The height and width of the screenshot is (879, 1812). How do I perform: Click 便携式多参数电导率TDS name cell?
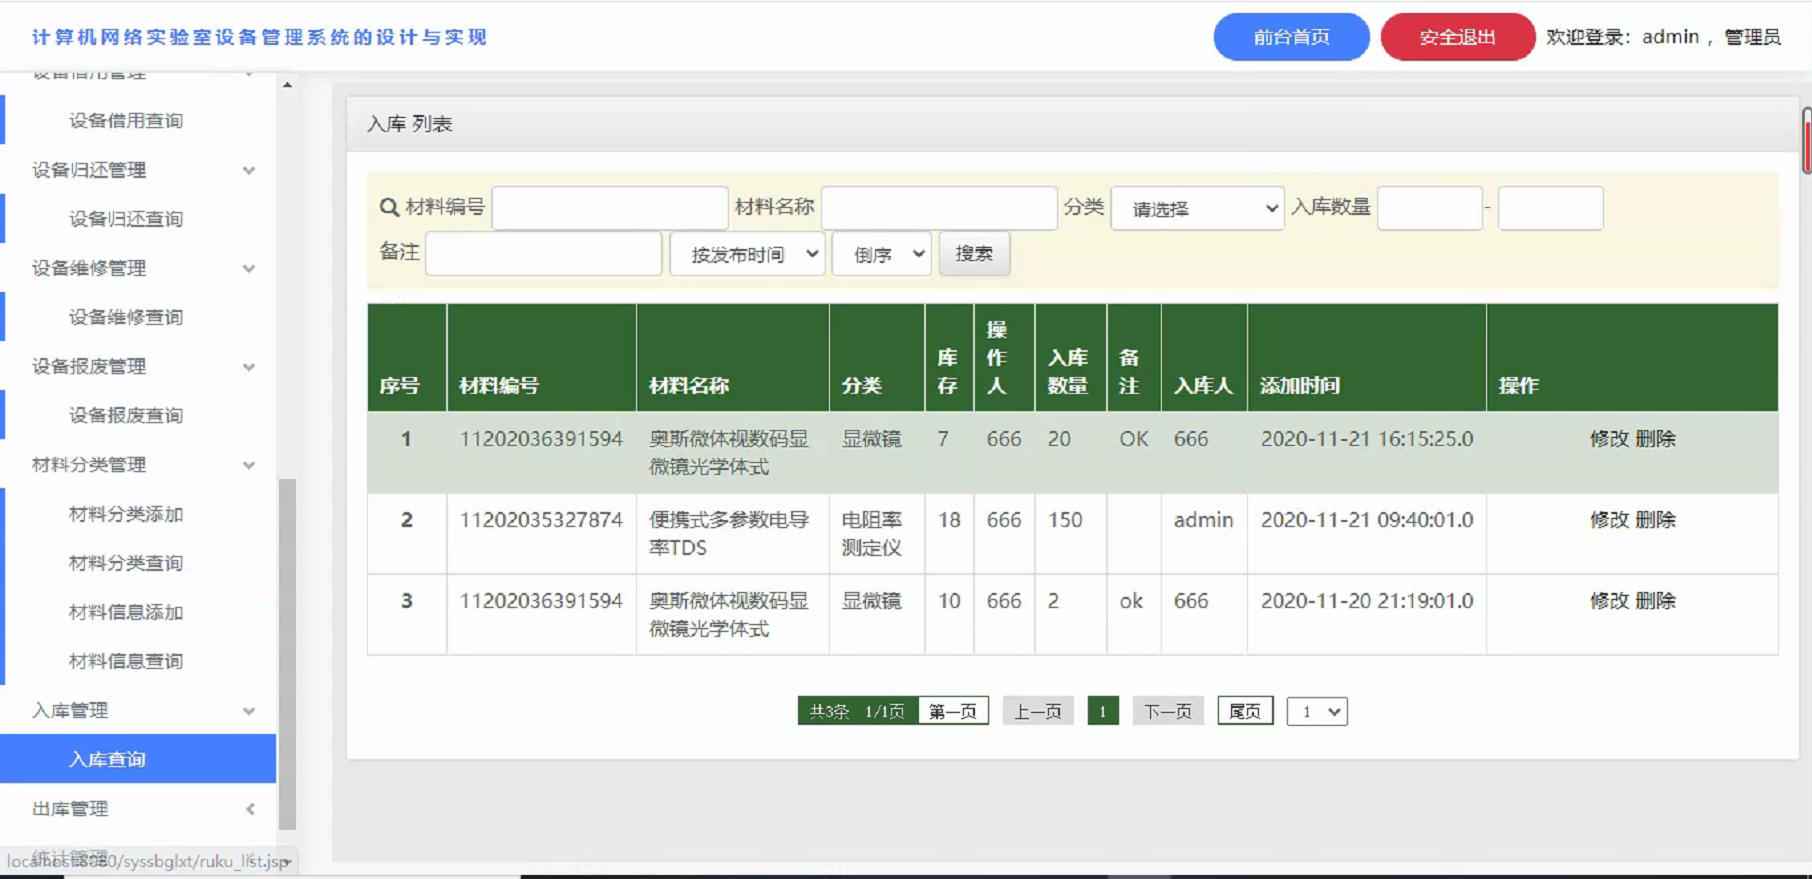[x=730, y=534]
